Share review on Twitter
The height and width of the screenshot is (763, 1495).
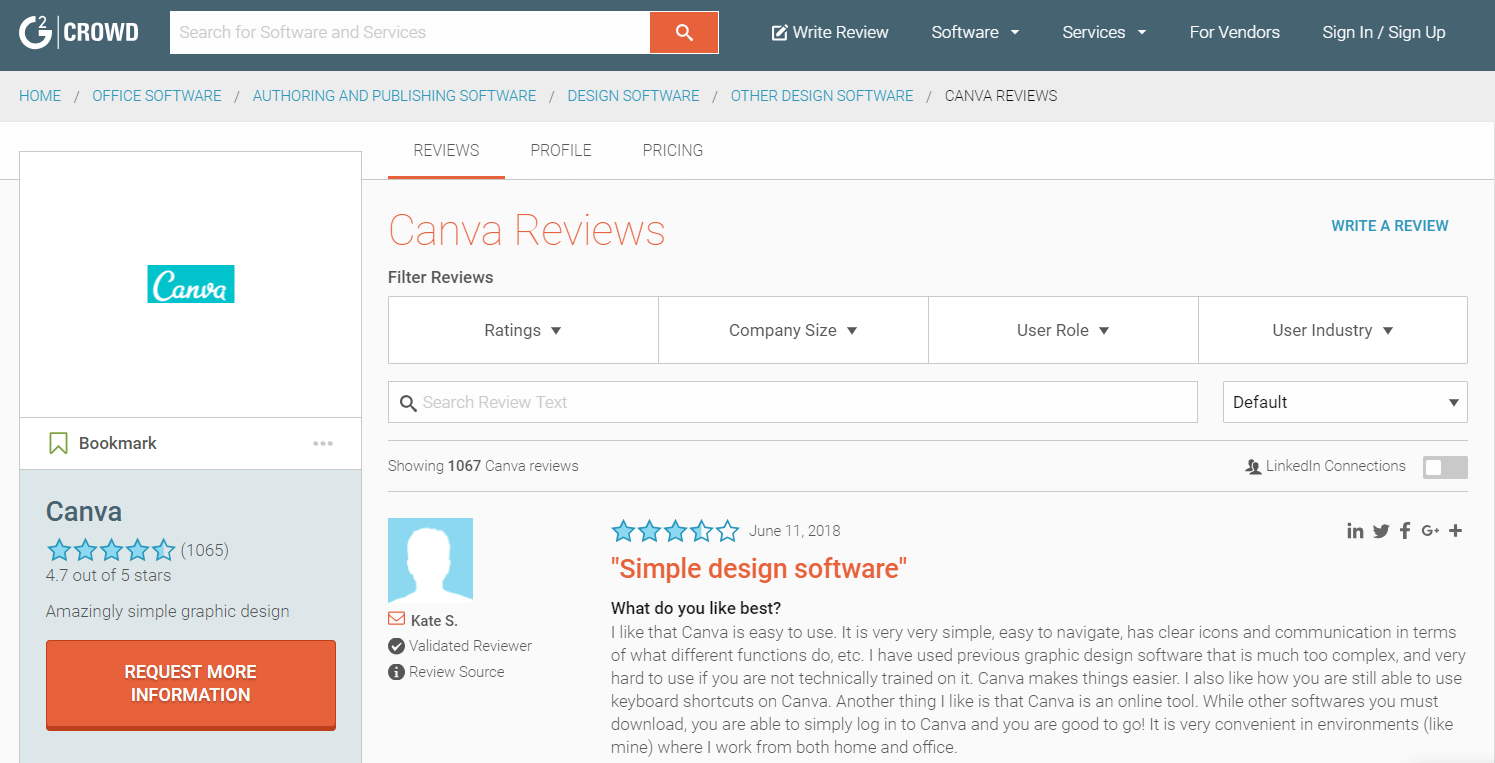click(1381, 531)
